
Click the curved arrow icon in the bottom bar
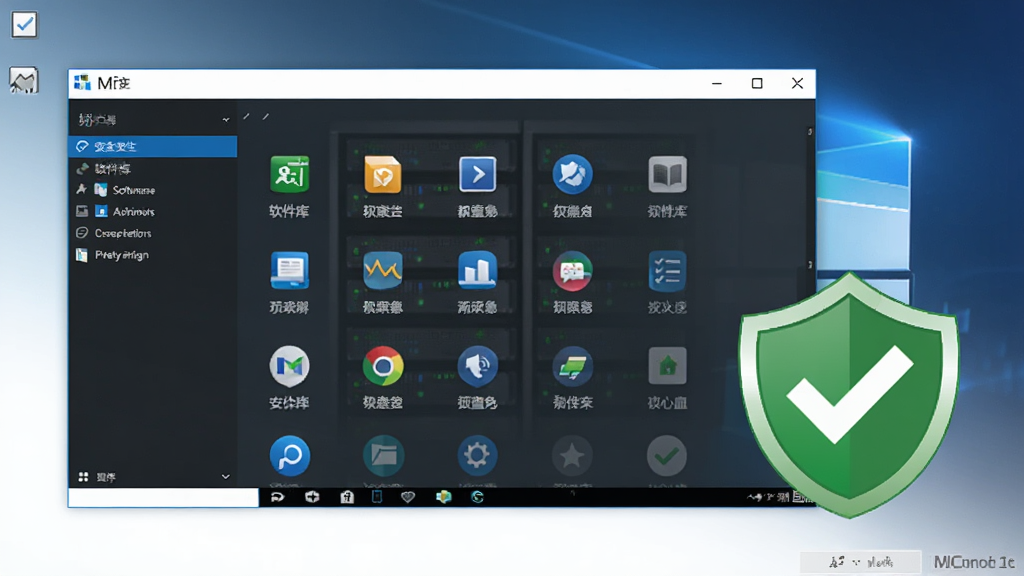click(x=278, y=497)
